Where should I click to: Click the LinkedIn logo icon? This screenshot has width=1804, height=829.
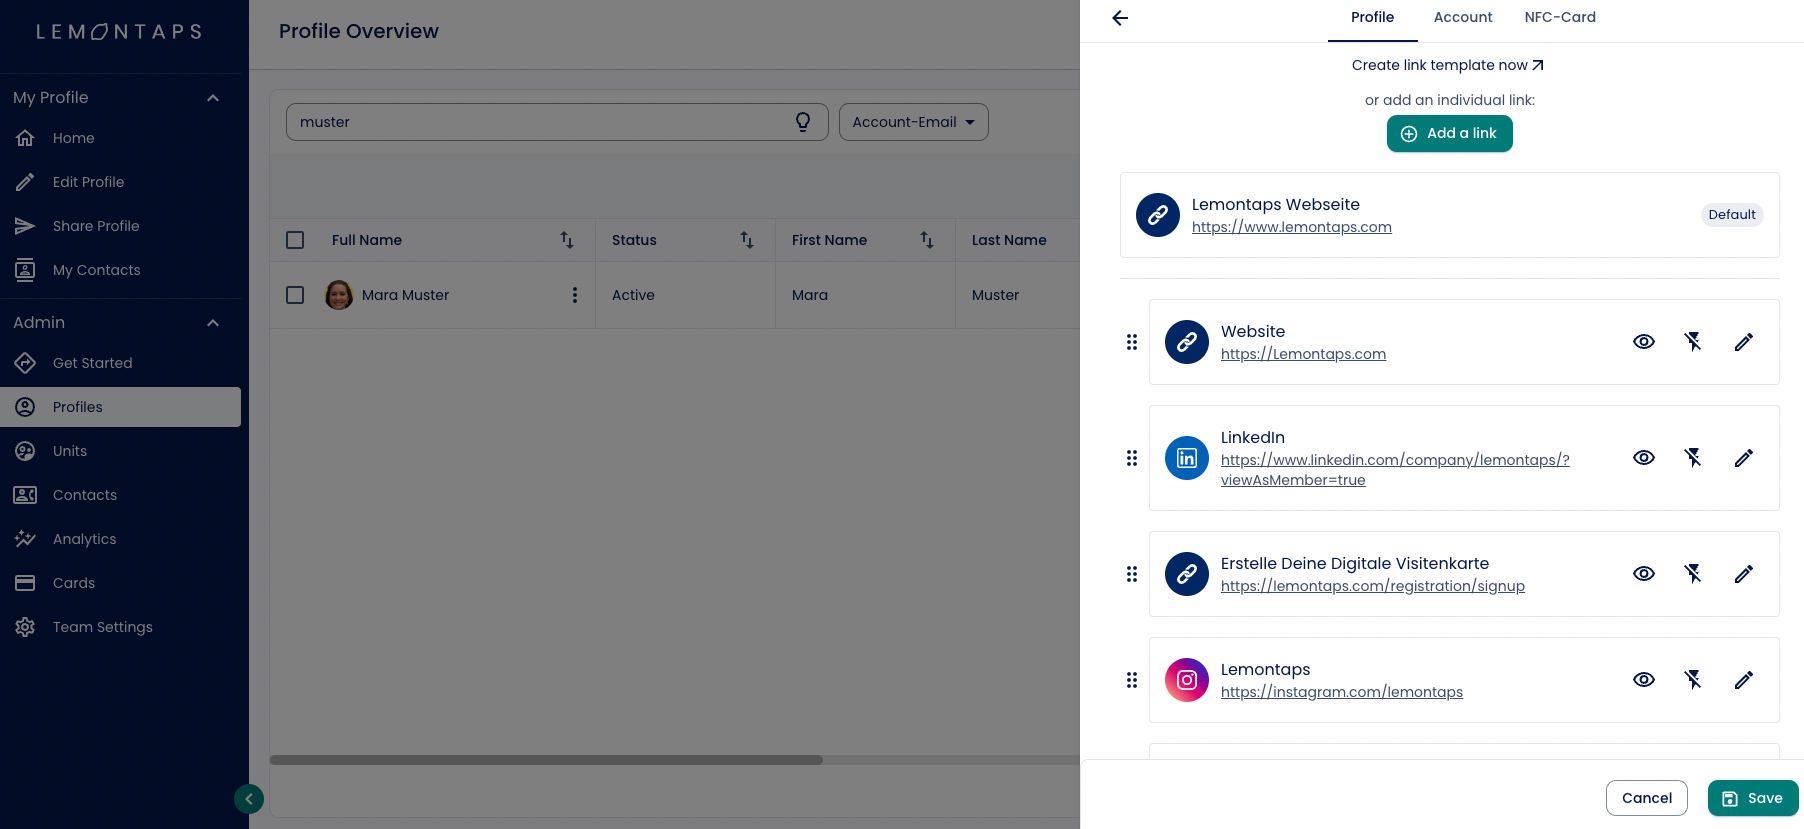pyautogui.click(x=1187, y=458)
